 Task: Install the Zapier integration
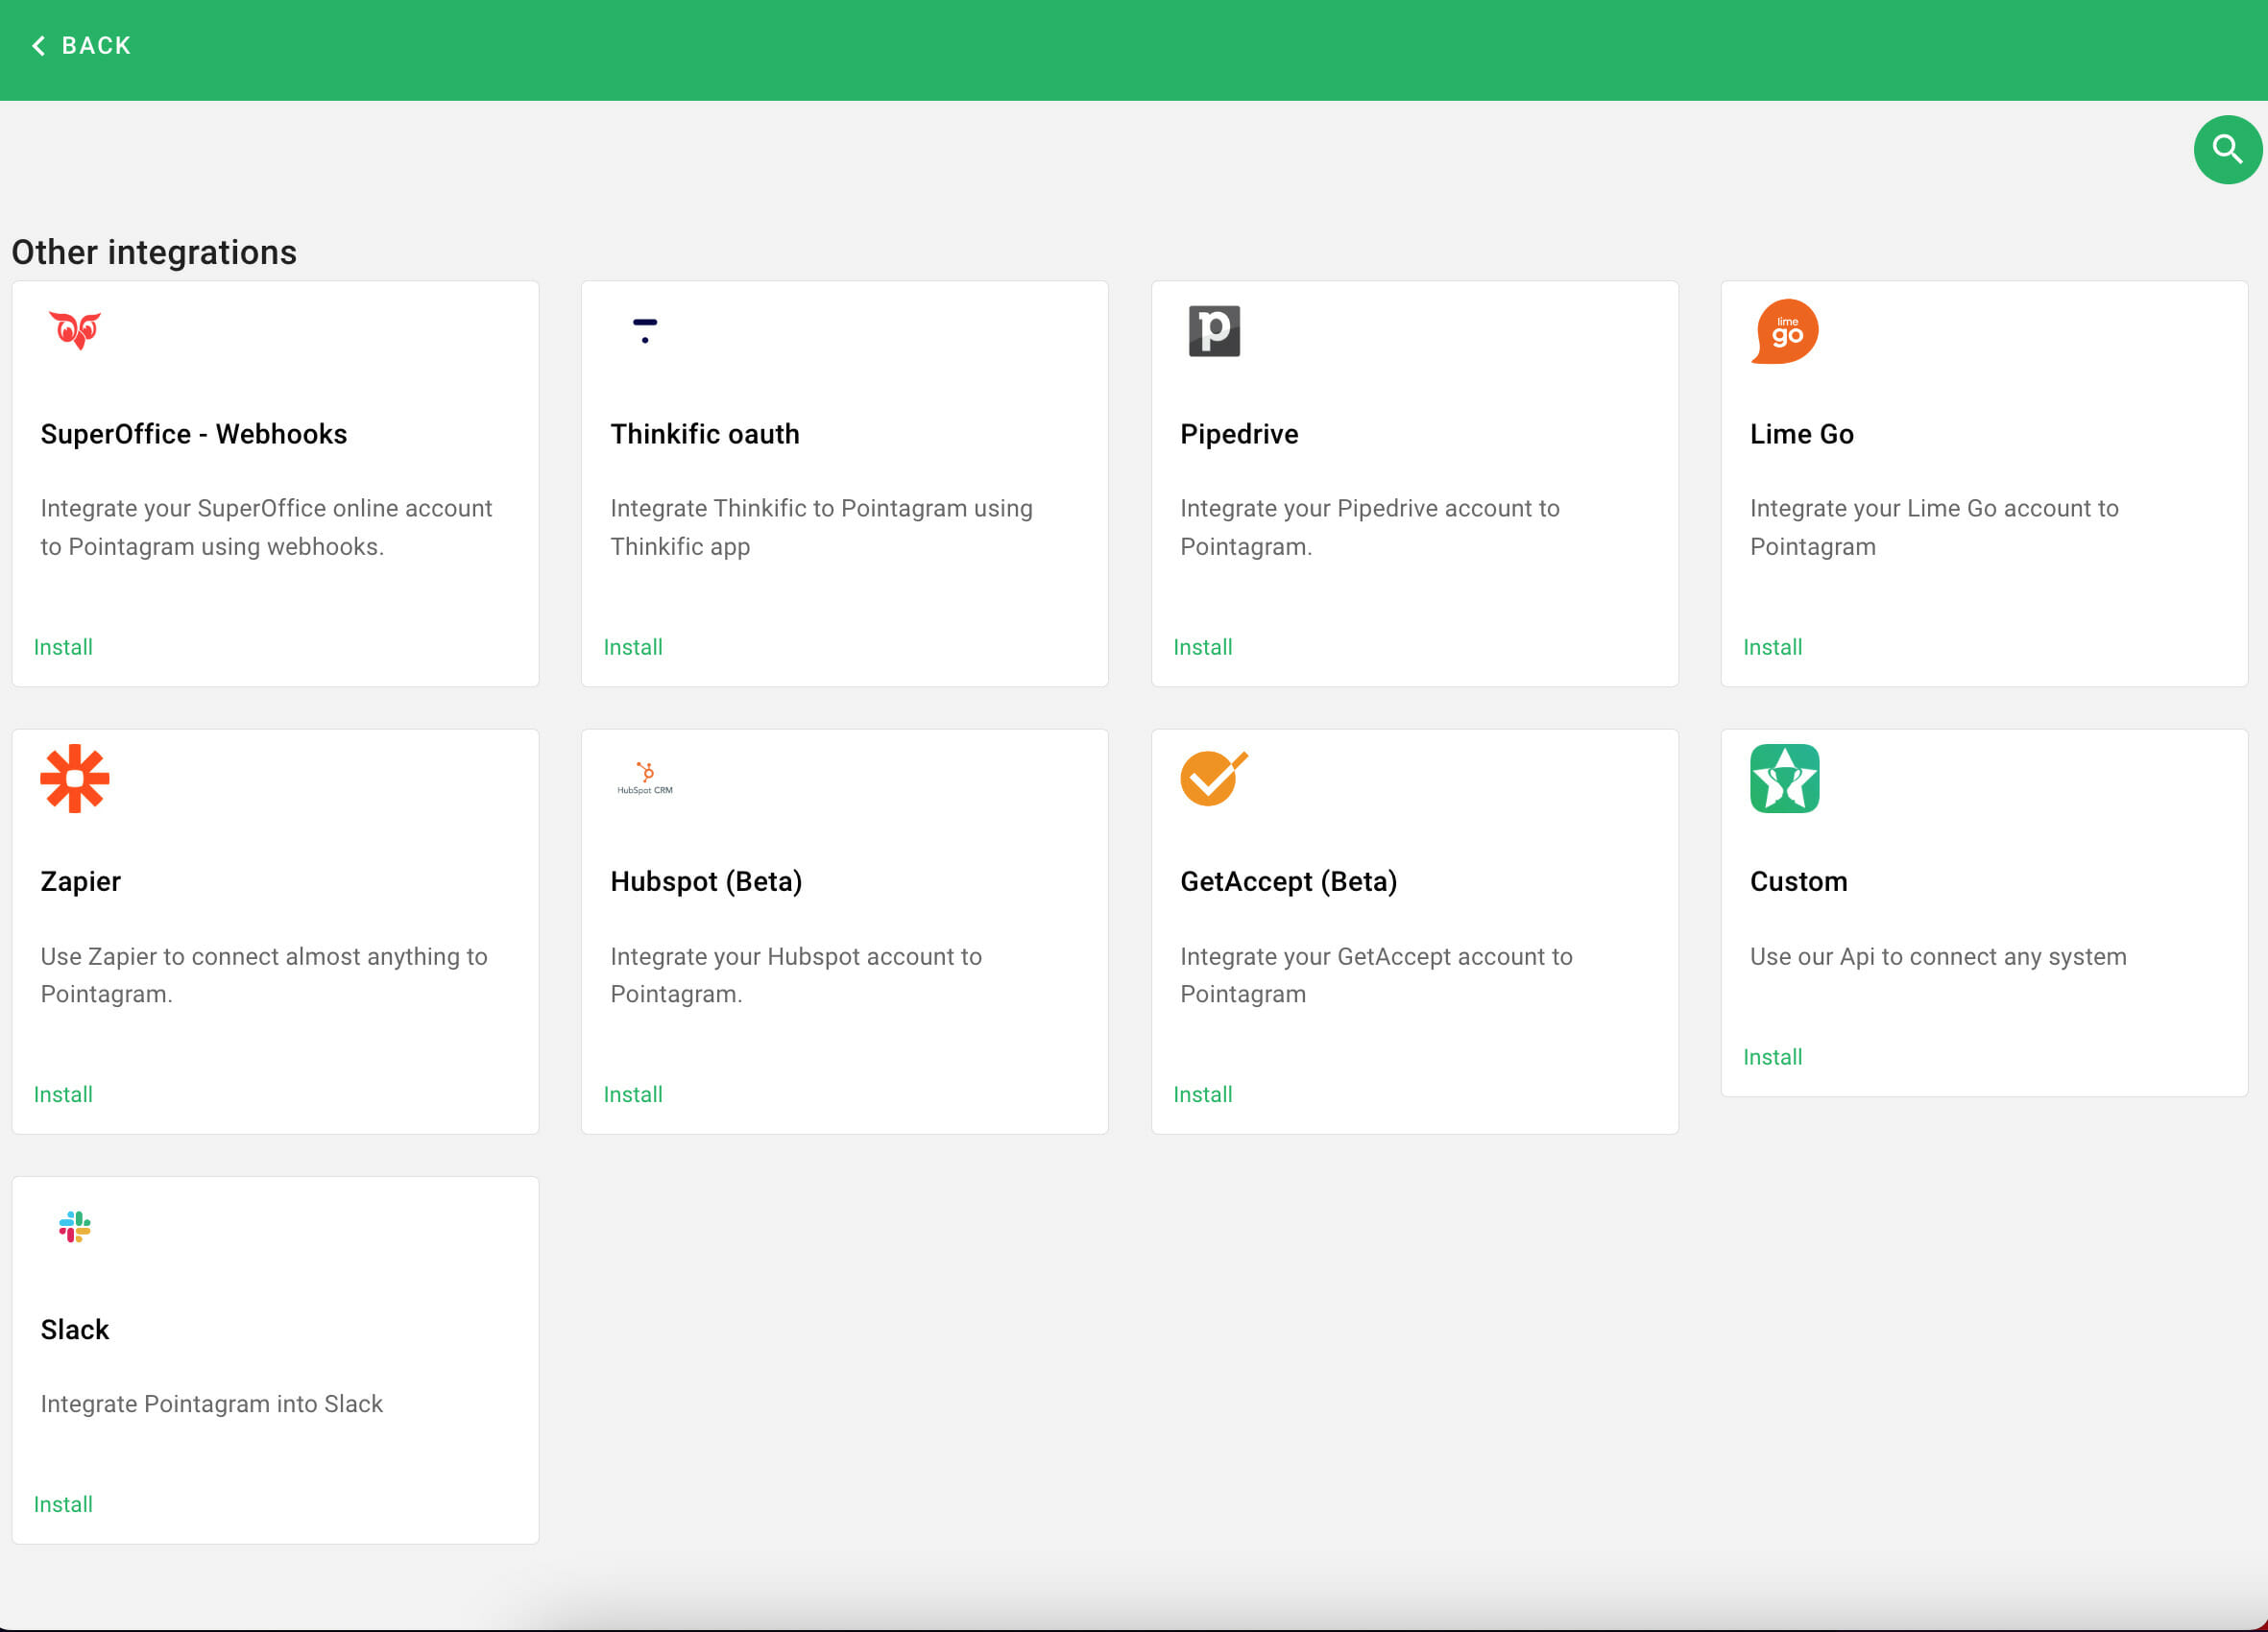pyautogui.click(x=62, y=1093)
